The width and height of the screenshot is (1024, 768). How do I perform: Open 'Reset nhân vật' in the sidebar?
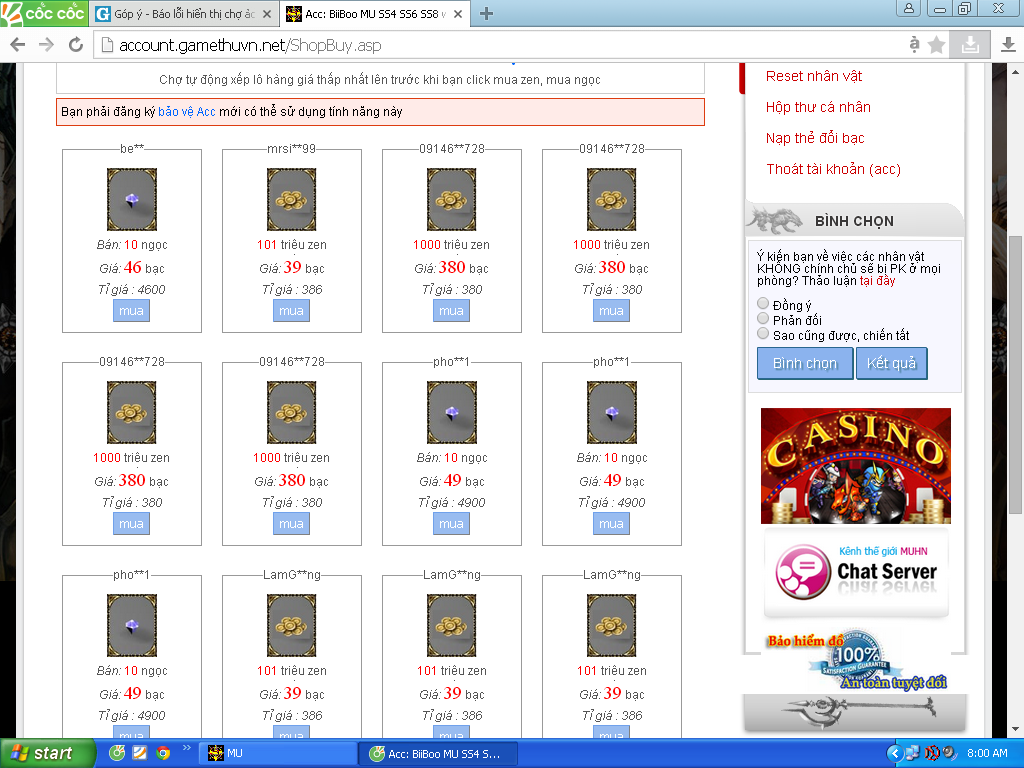click(x=814, y=76)
